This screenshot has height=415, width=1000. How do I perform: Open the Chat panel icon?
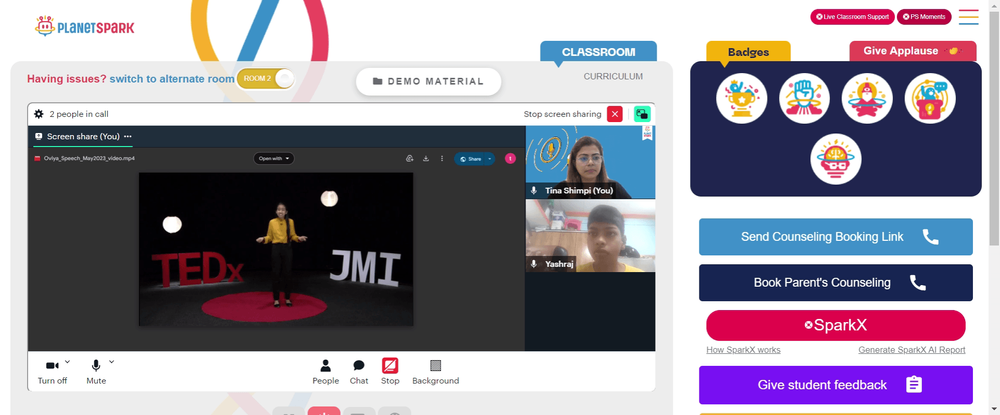click(x=359, y=366)
